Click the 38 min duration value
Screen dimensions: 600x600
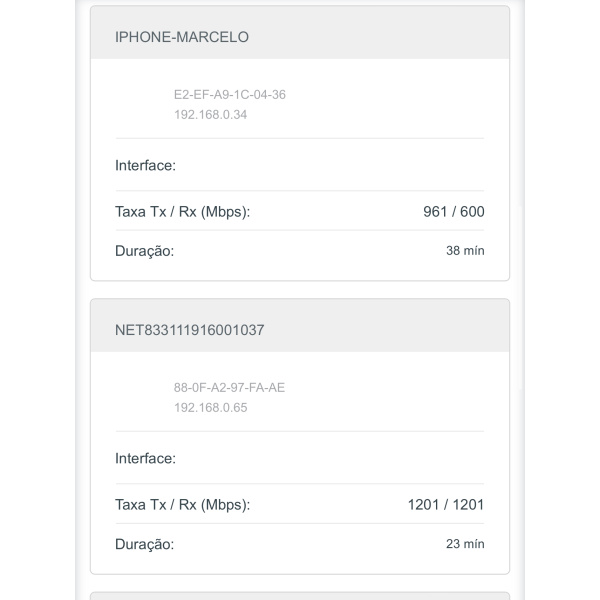tap(465, 251)
